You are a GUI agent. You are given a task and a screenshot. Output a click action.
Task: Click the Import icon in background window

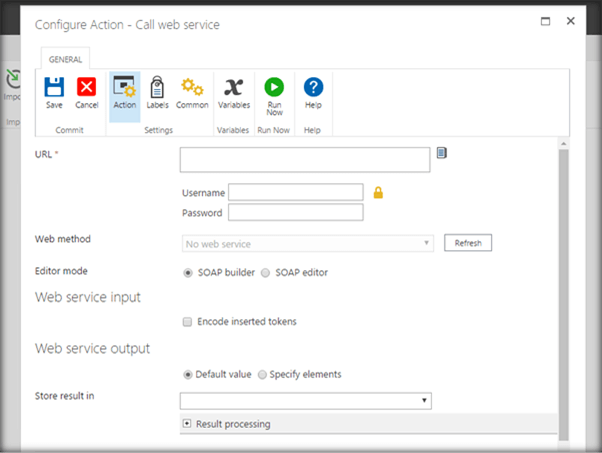[x=13, y=79]
